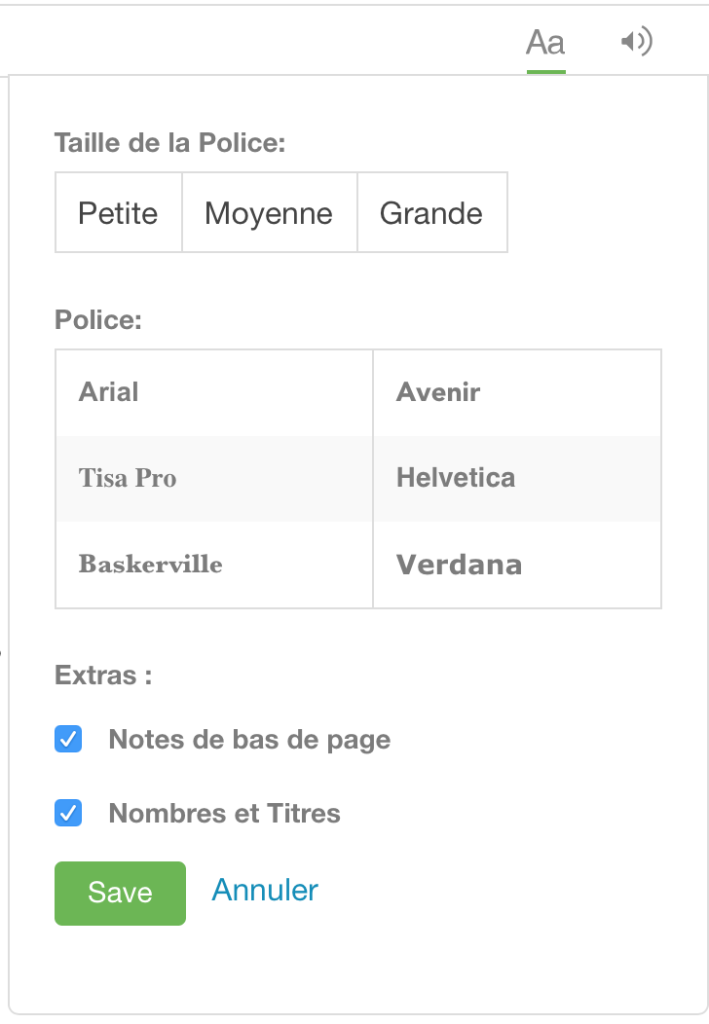
Task: Click the green underline under the Aa icon
Action: (x=544, y=68)
